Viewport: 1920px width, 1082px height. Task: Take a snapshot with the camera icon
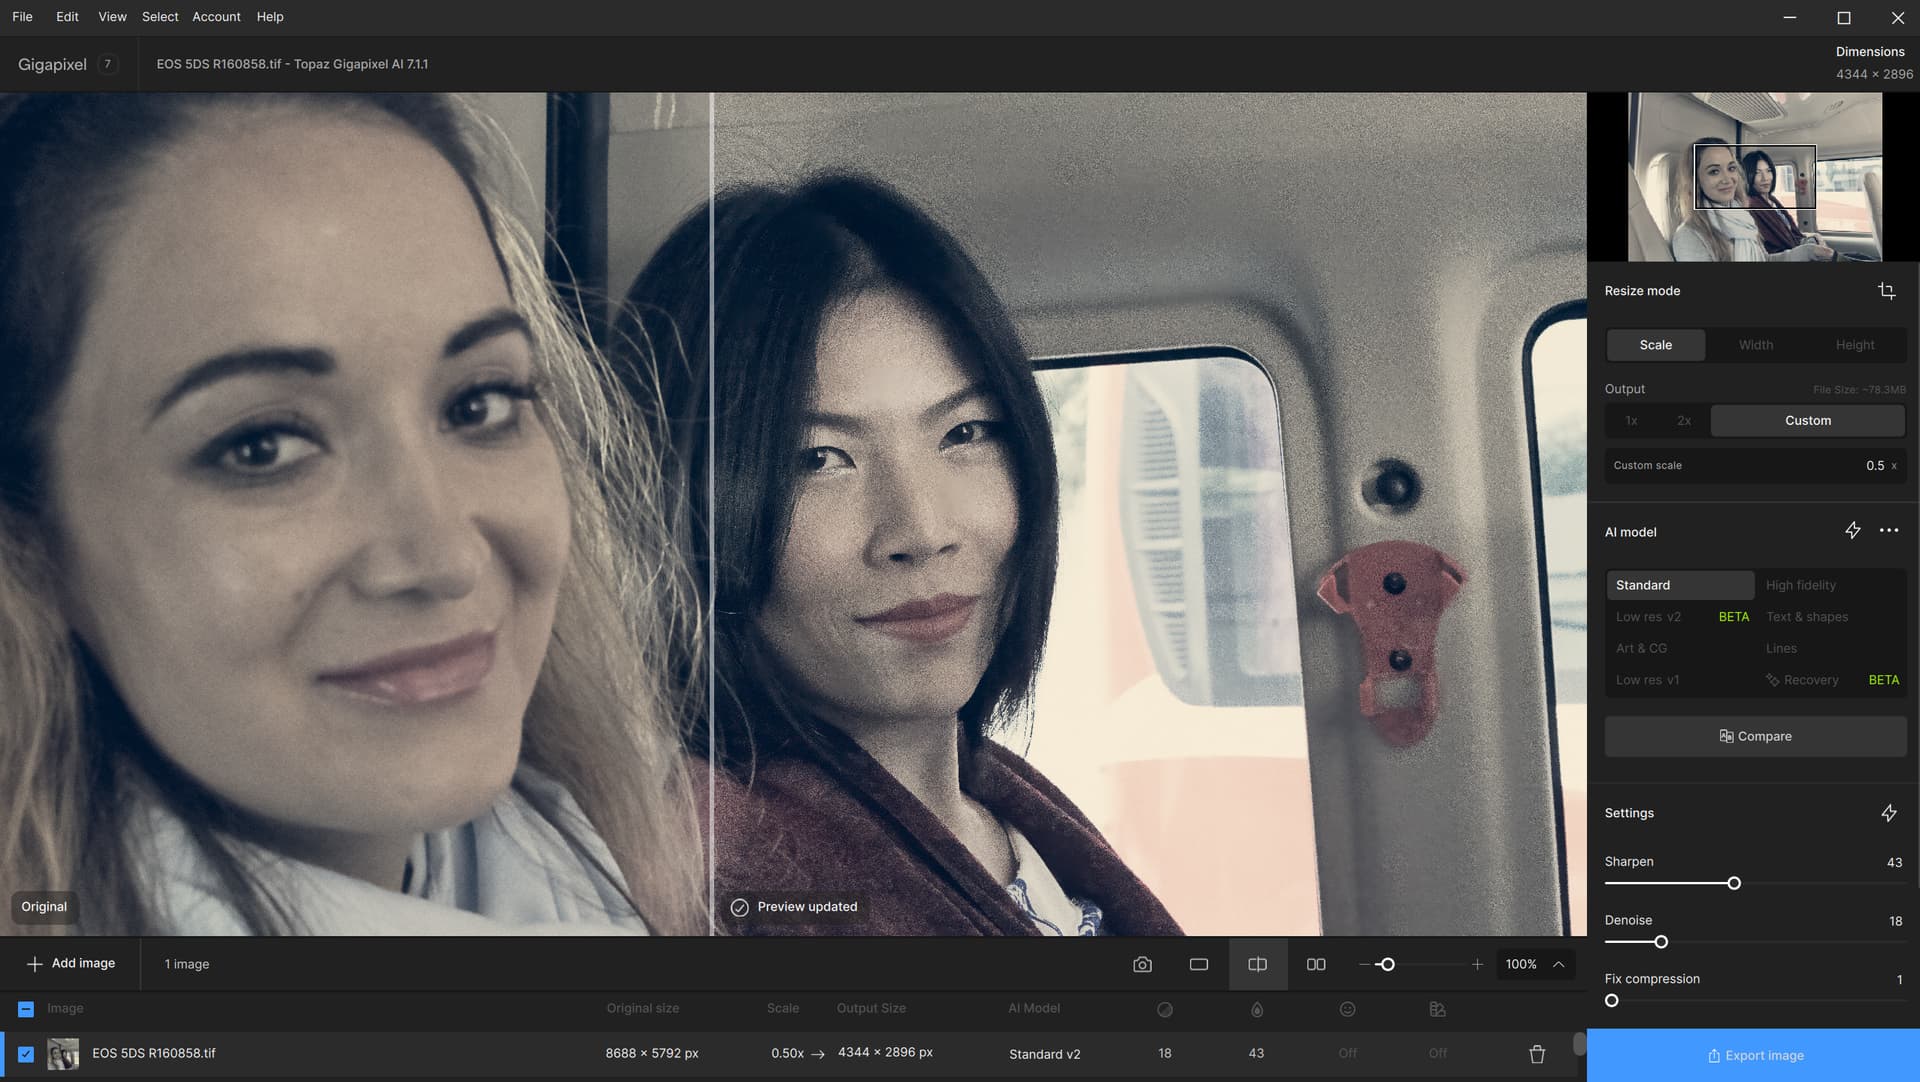pos(1141,964)
